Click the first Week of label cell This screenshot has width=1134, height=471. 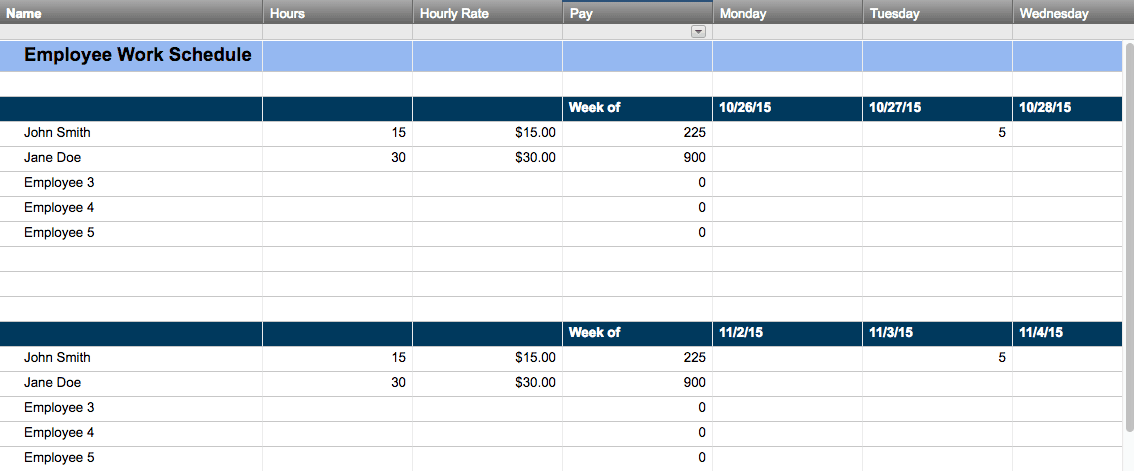pos(637,109)
